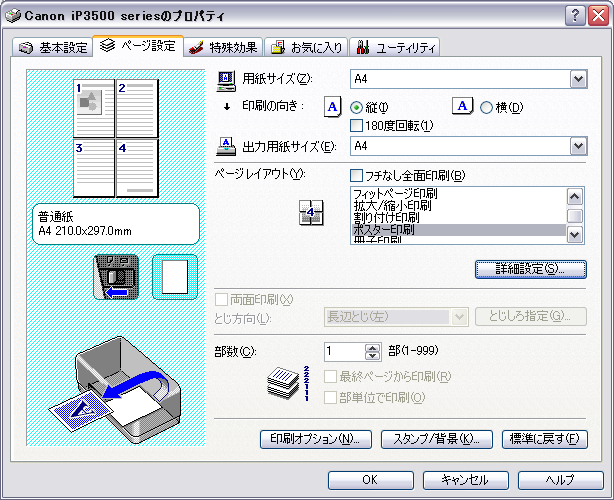Click the layout list scrollbar thumb
Image resolution: width=614 pixels, height=500 pixels.
[574, 216]
